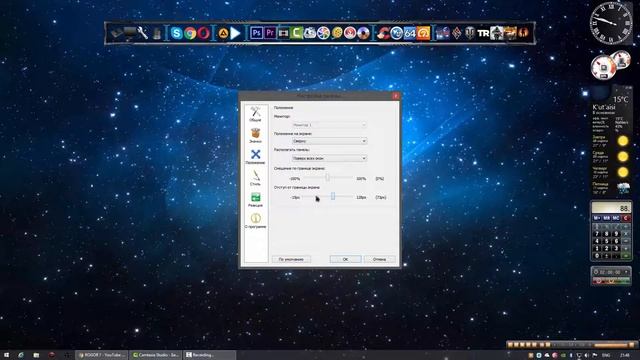
Task: Click the ENG language indicator
Action: tap(606, 355)
